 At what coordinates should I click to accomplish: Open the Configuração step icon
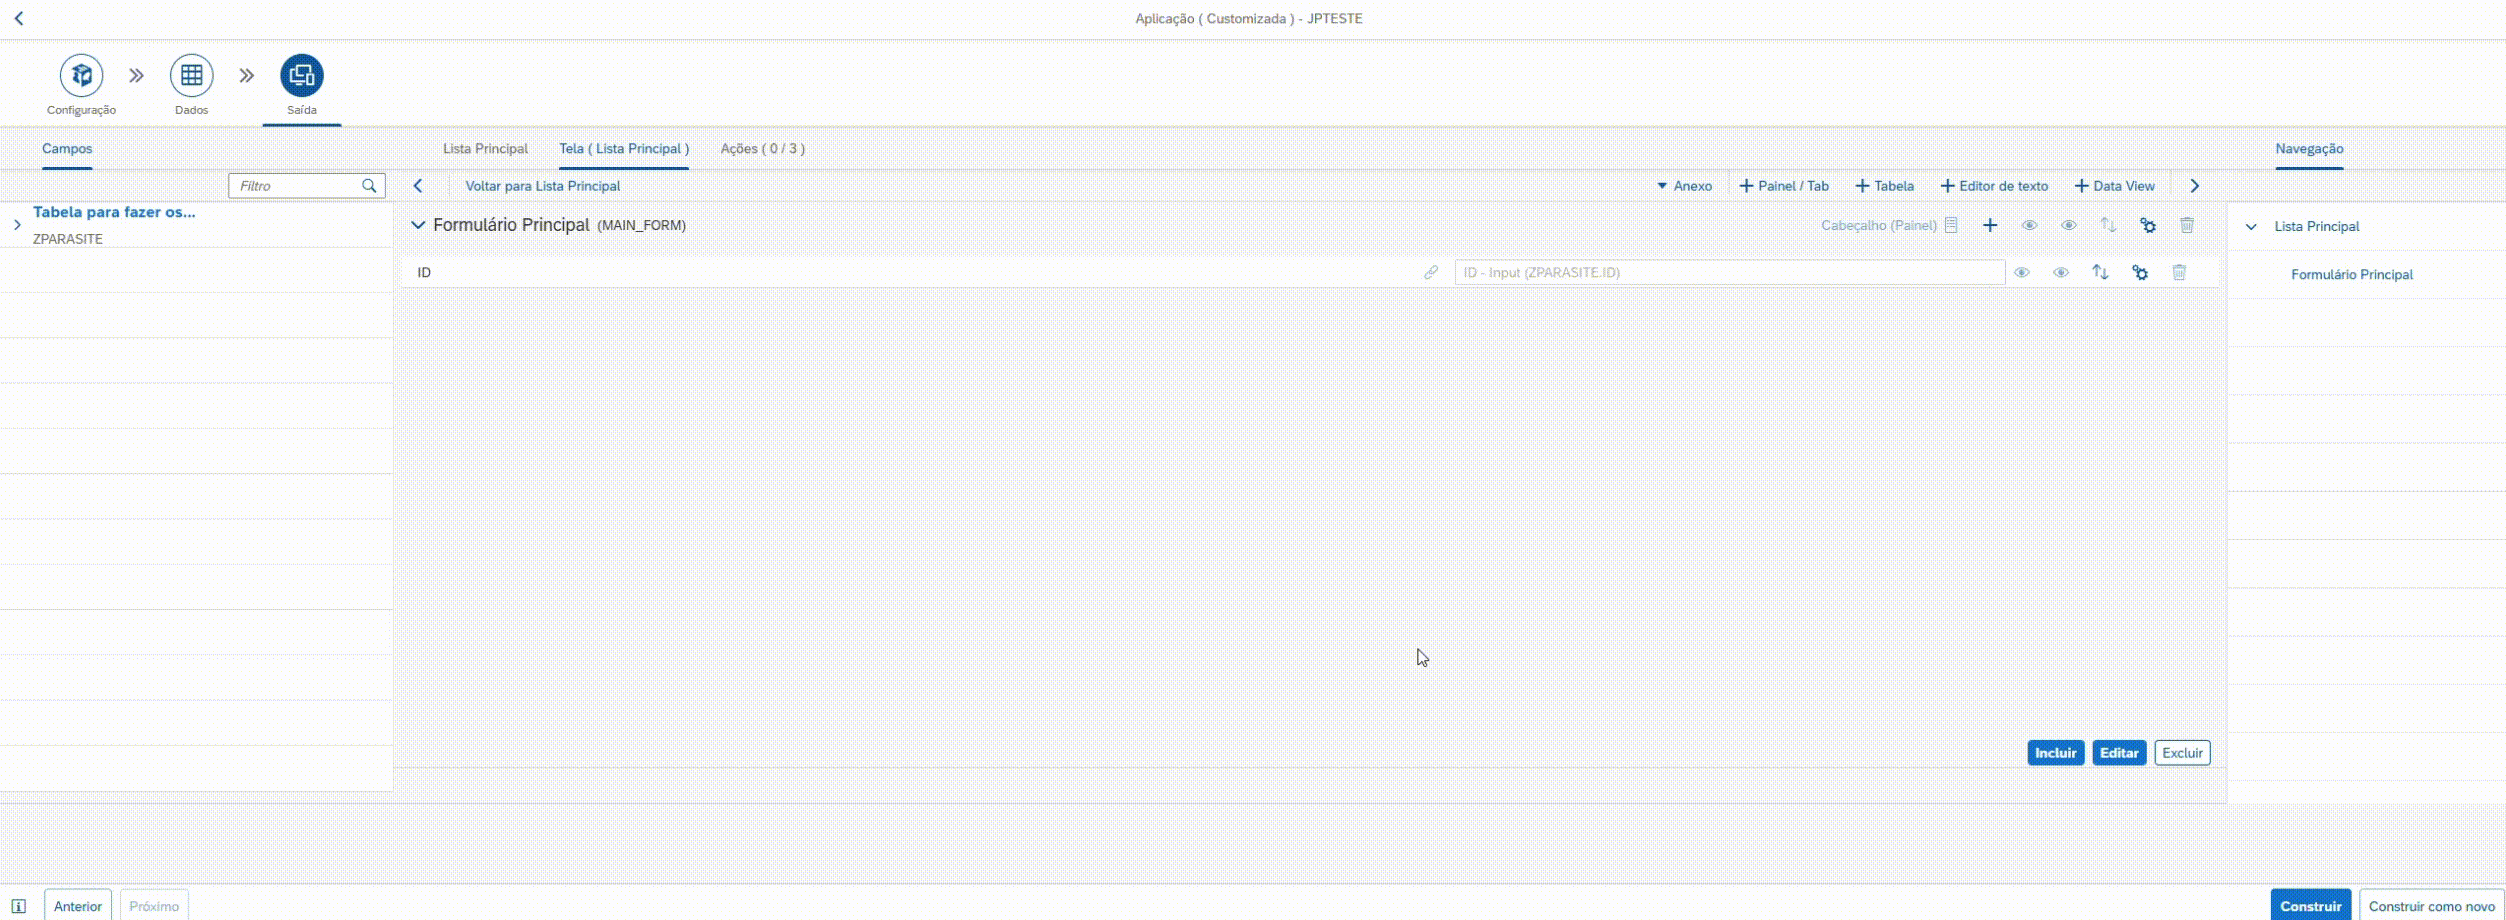click(81, 76)
